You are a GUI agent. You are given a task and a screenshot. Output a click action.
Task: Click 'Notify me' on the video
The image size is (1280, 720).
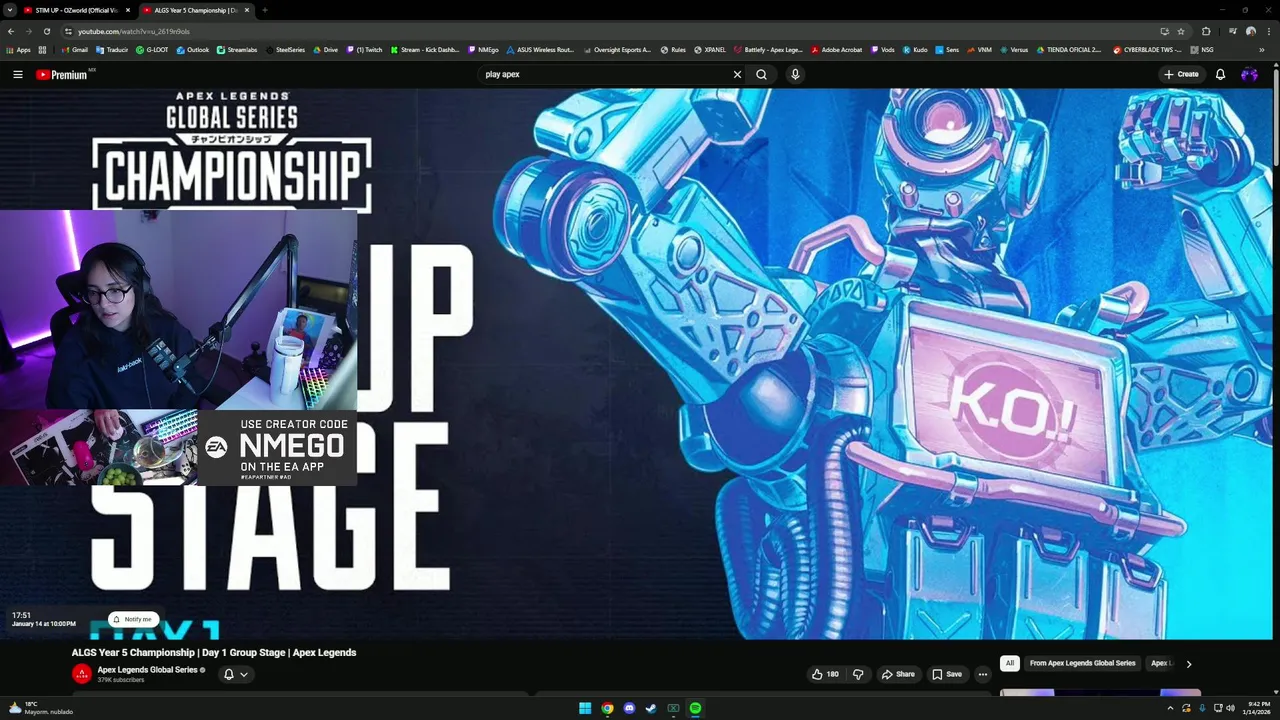pos(133,619)
